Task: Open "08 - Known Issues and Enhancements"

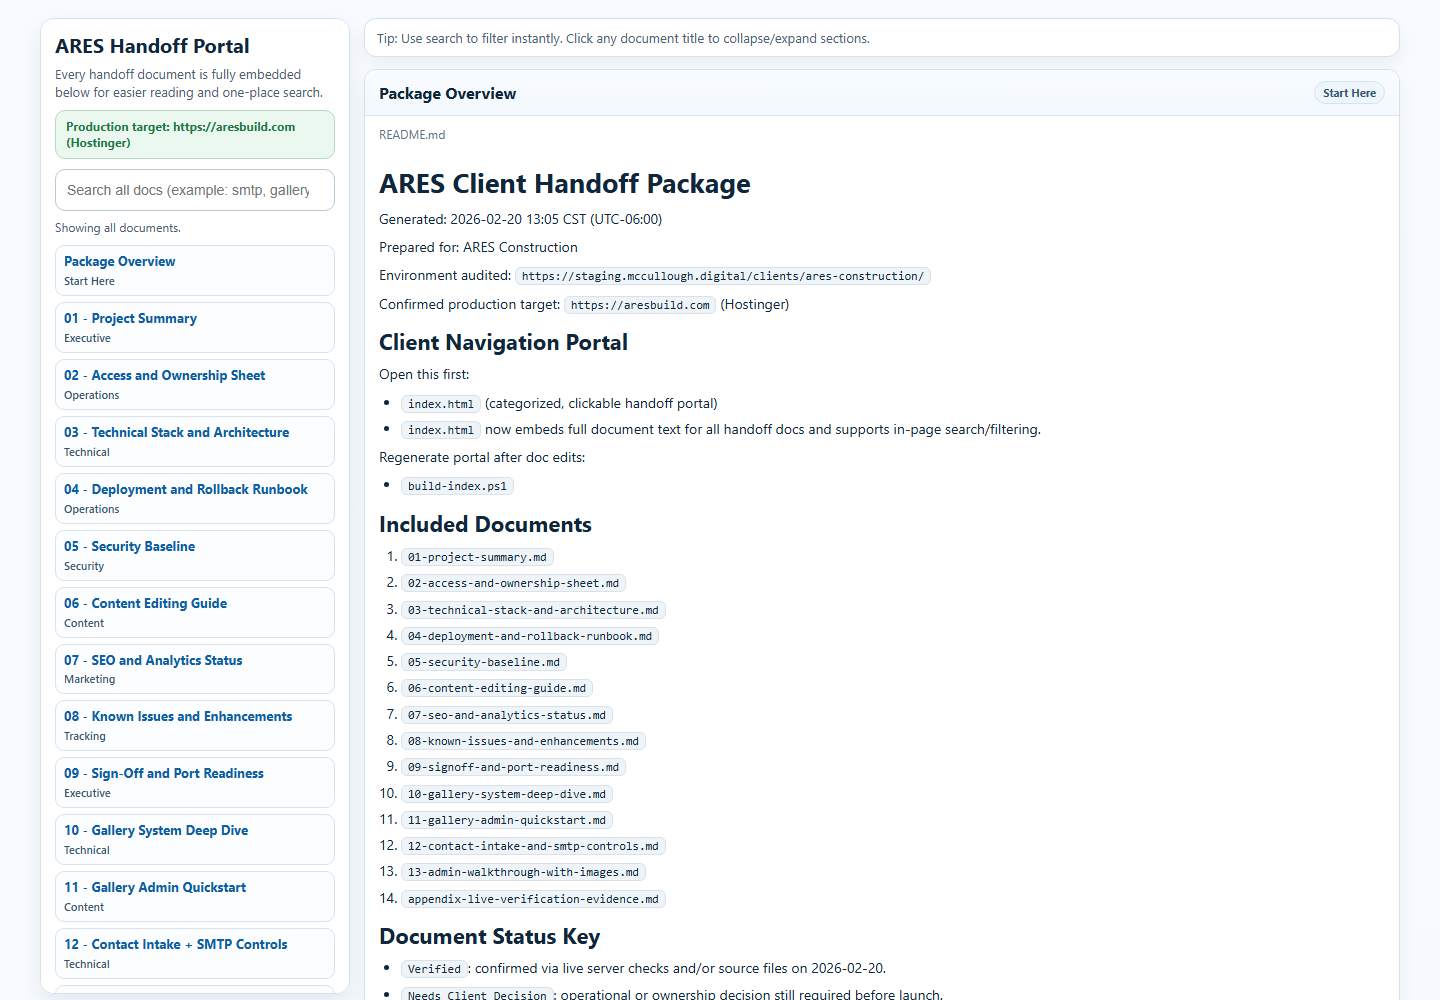Action: (177, 716)
